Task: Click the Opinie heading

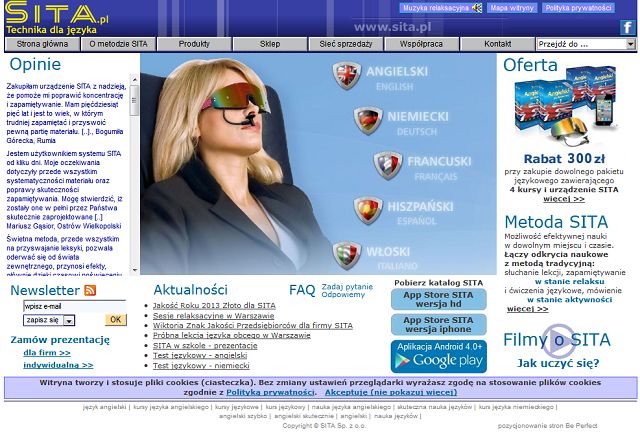Action: [35, 64]
